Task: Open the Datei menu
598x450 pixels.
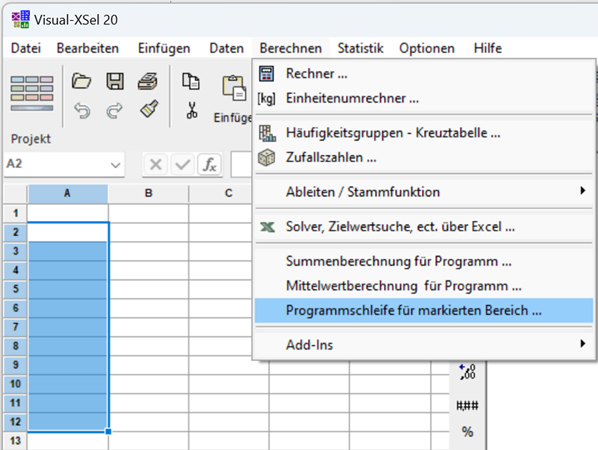Action: (x=26, y=48)
